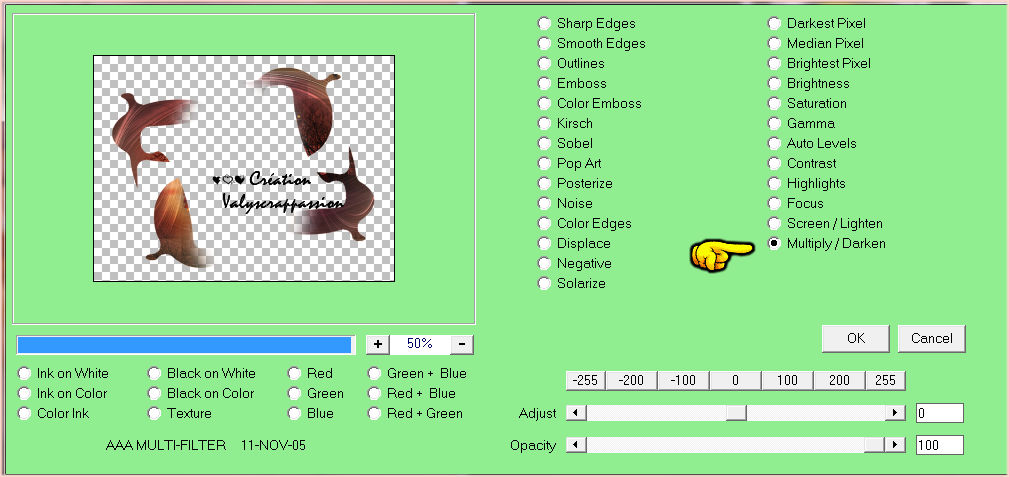Click the Adjust slider right arrow
Screen dimensions: 1009x477
point(895,413)
